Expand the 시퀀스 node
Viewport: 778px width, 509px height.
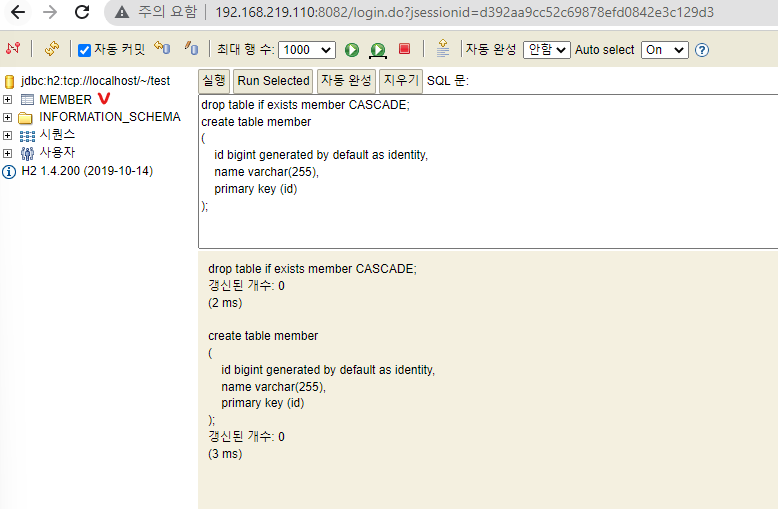tap(7, 135)
